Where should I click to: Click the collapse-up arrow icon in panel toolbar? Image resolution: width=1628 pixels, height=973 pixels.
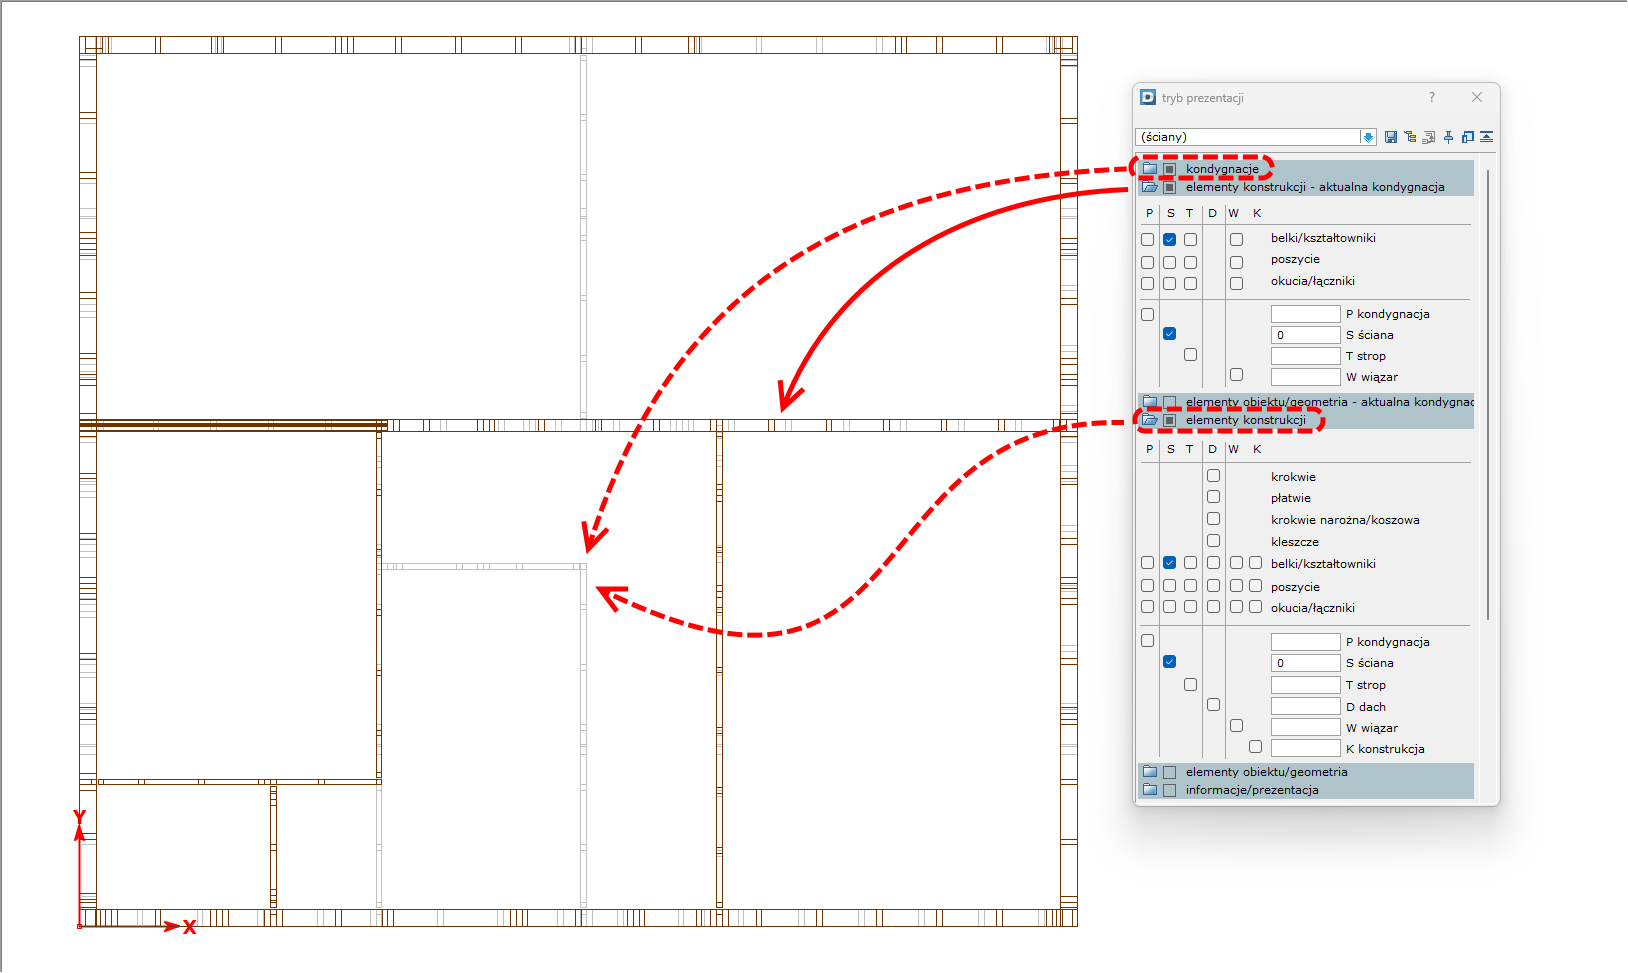tap(1487, 137)
